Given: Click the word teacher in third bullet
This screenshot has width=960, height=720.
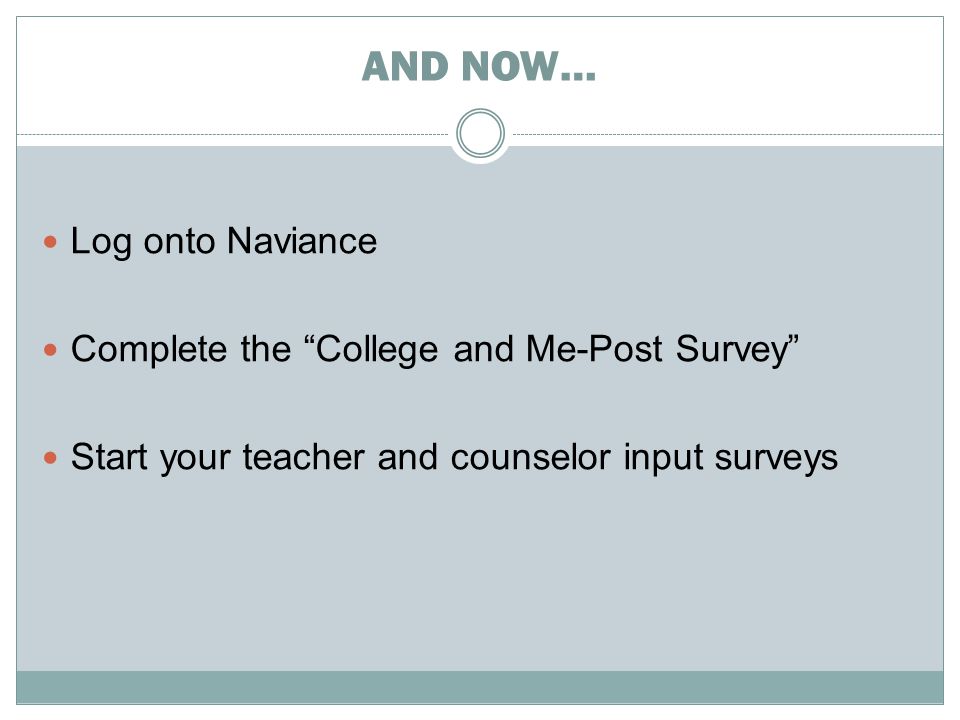Looking at the screenshot, I should (x=304, y=457).
